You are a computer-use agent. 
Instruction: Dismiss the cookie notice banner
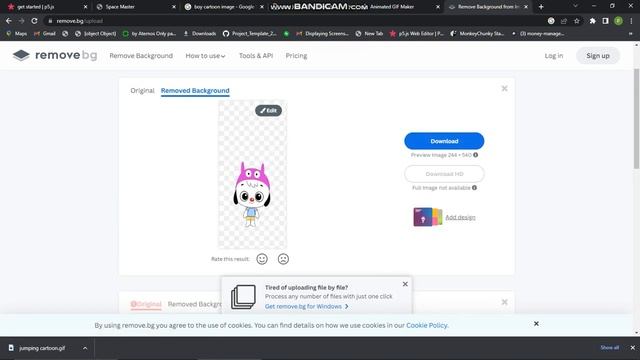[536, 324]
